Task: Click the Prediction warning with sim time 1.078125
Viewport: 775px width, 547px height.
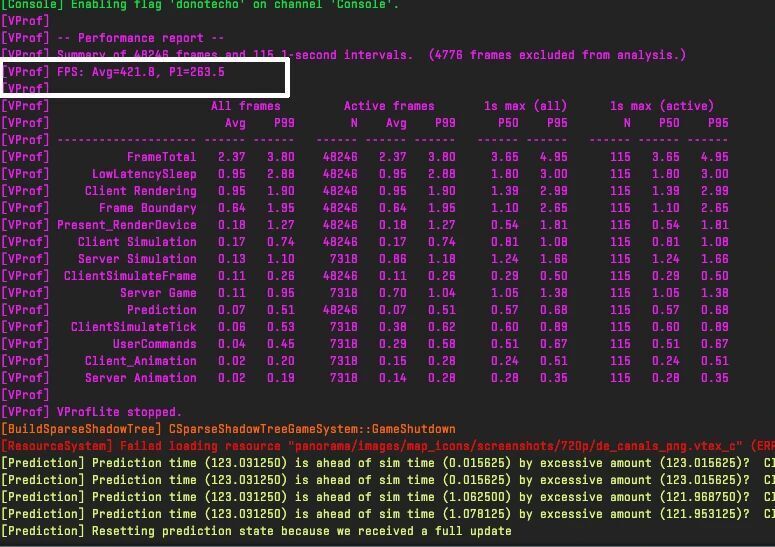Action: coord(388,514)
